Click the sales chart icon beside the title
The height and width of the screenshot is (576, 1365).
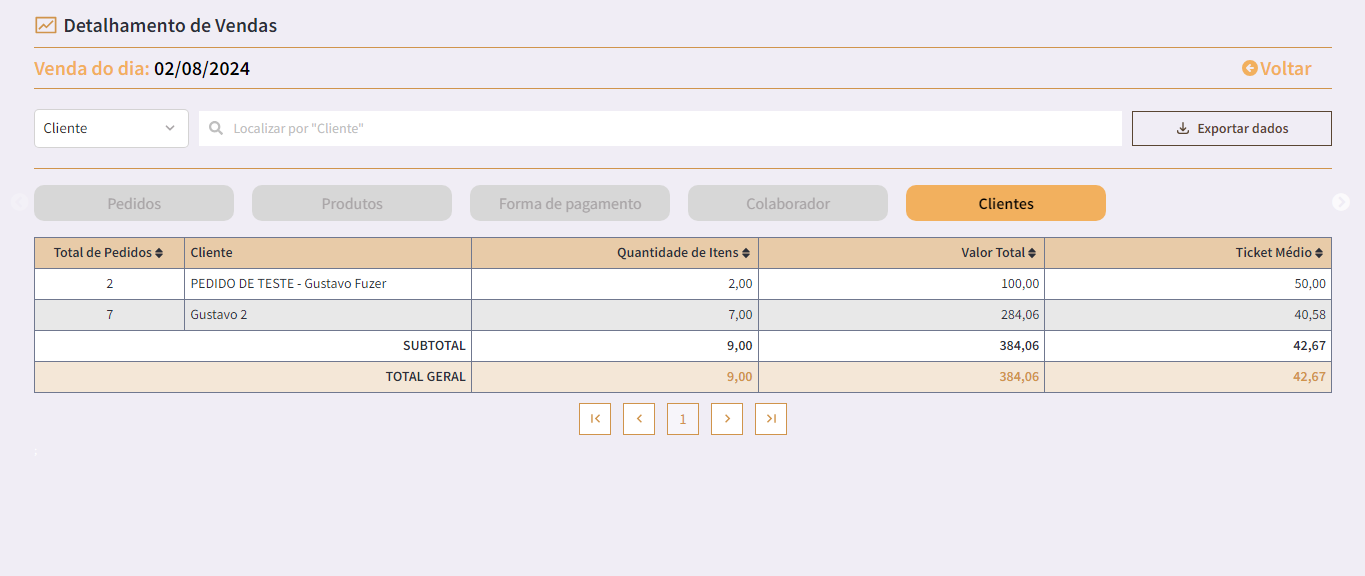point(46,26)
